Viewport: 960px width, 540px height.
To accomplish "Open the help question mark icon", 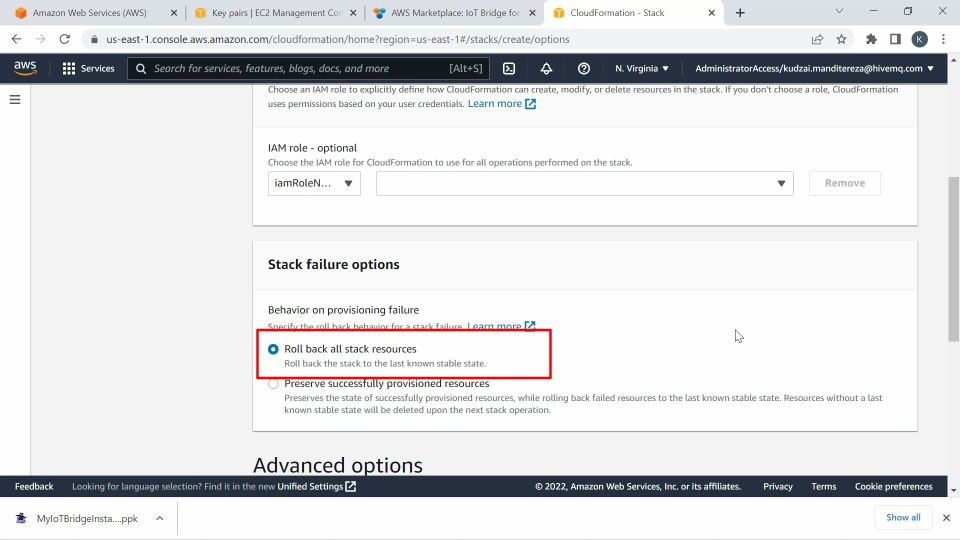I will tap(583, 69).
